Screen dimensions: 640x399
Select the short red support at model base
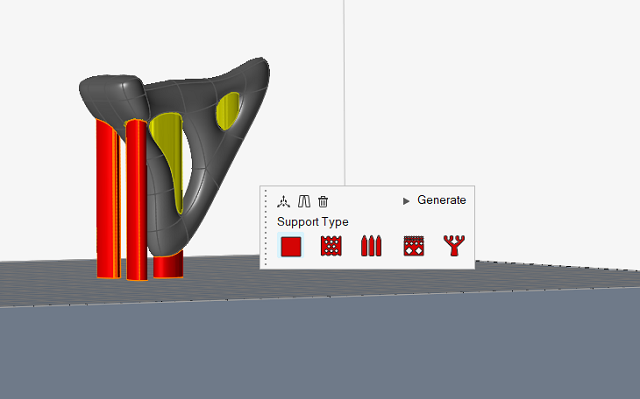(168, 265)
